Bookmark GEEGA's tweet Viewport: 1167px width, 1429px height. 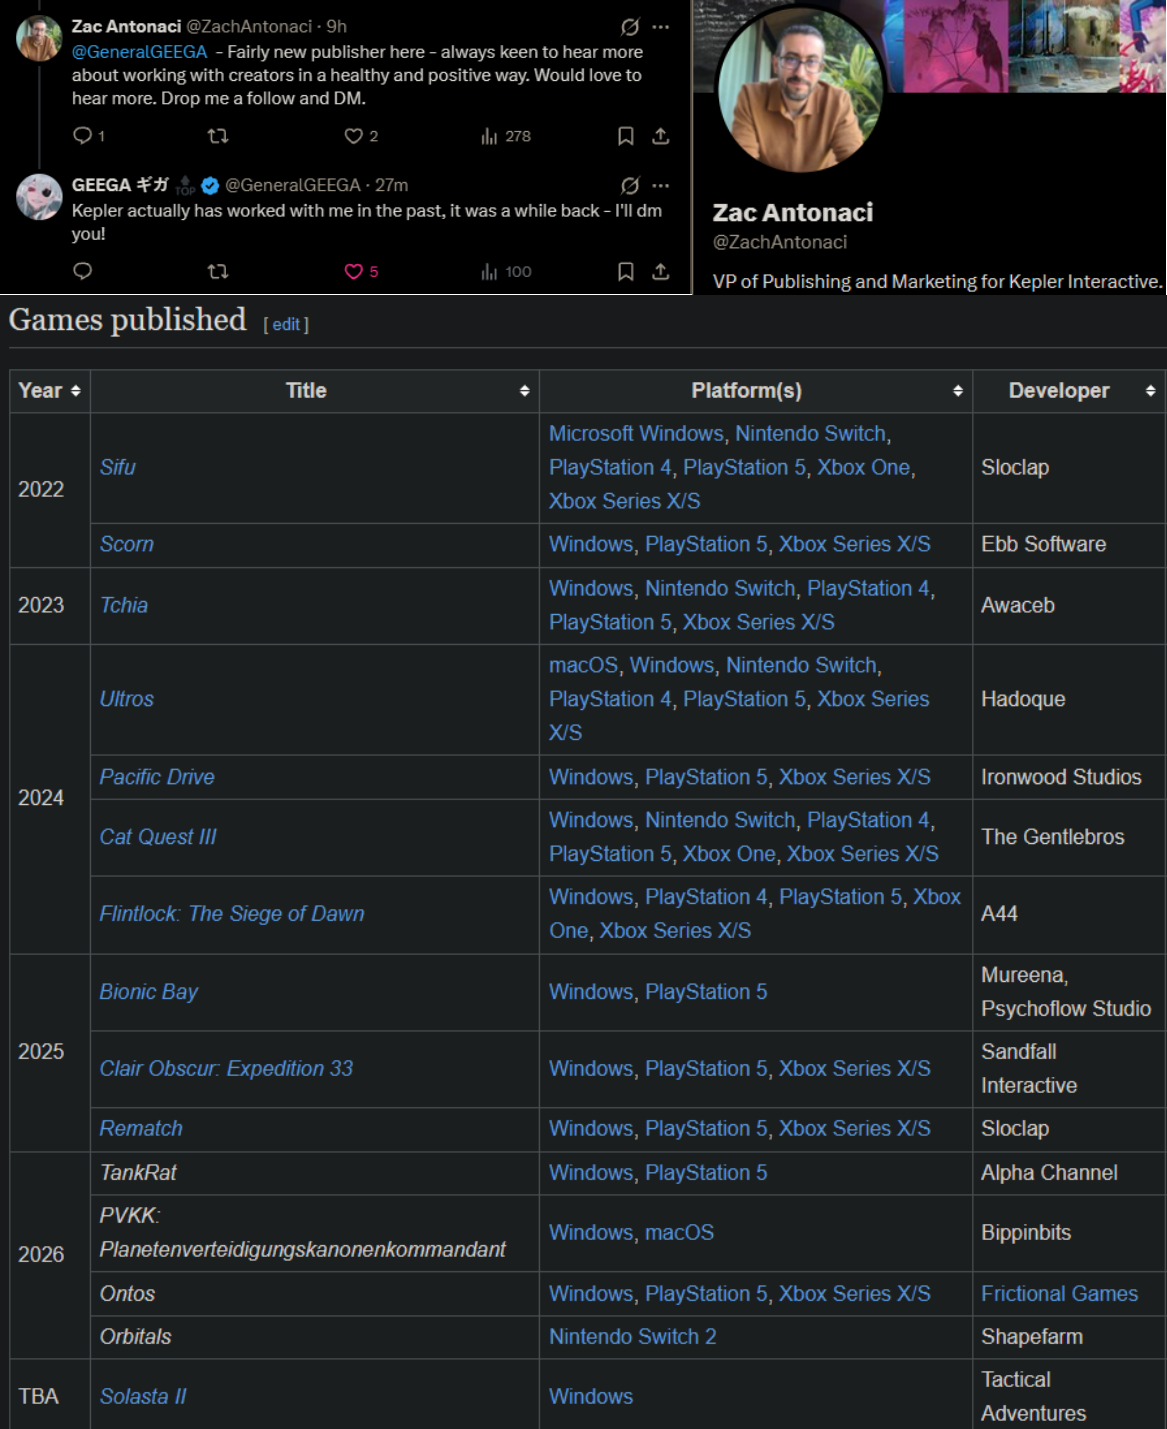625,271
